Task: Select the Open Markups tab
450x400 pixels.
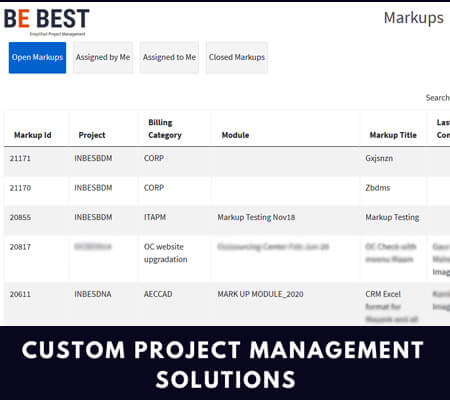Action: [37, 57]
